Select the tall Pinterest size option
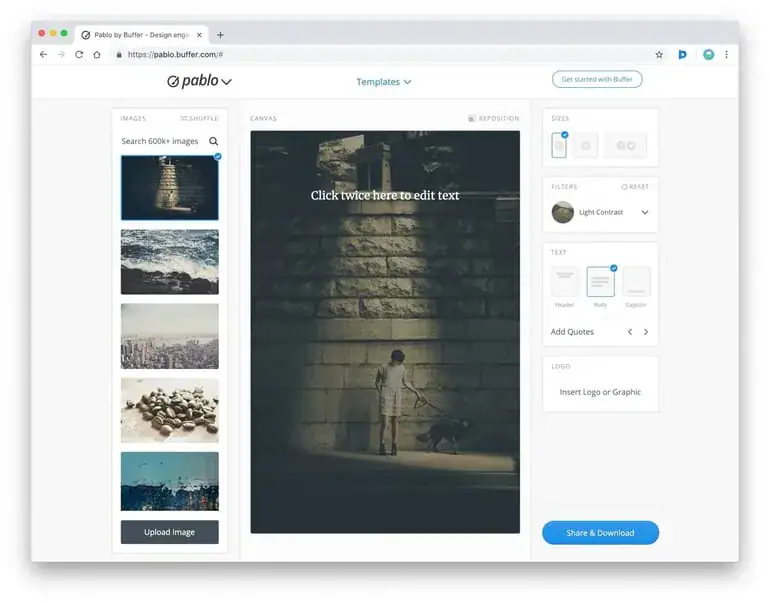Viewport: 770px width, 603px height. tap(559, 146)
